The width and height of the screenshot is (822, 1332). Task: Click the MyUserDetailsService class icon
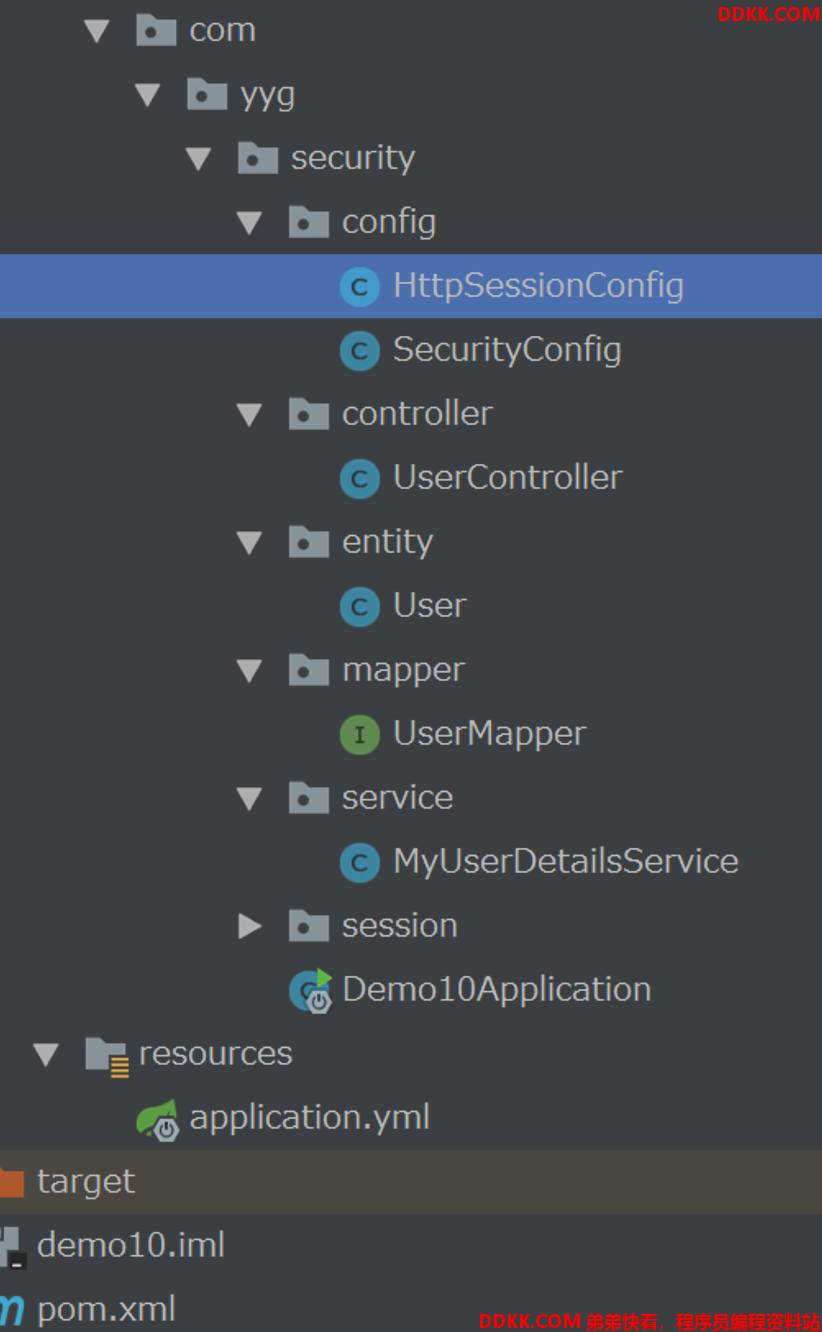(x=359, y=863)
